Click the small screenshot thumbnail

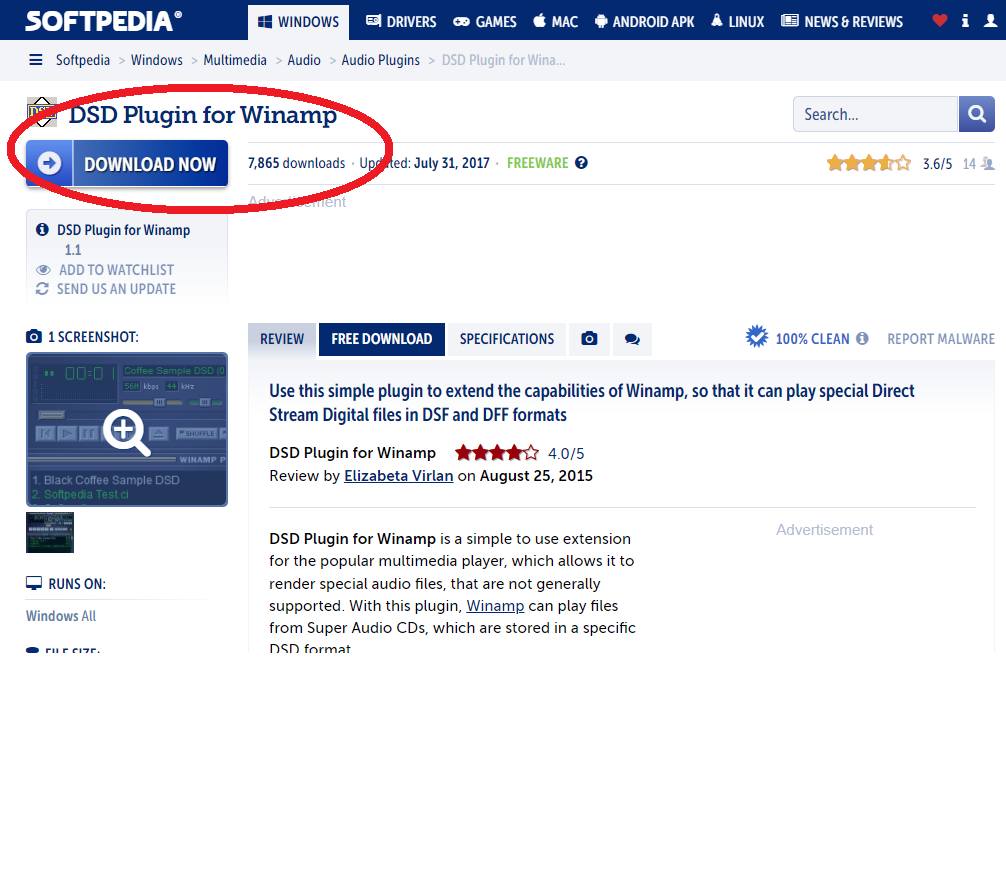pos(50,532)
